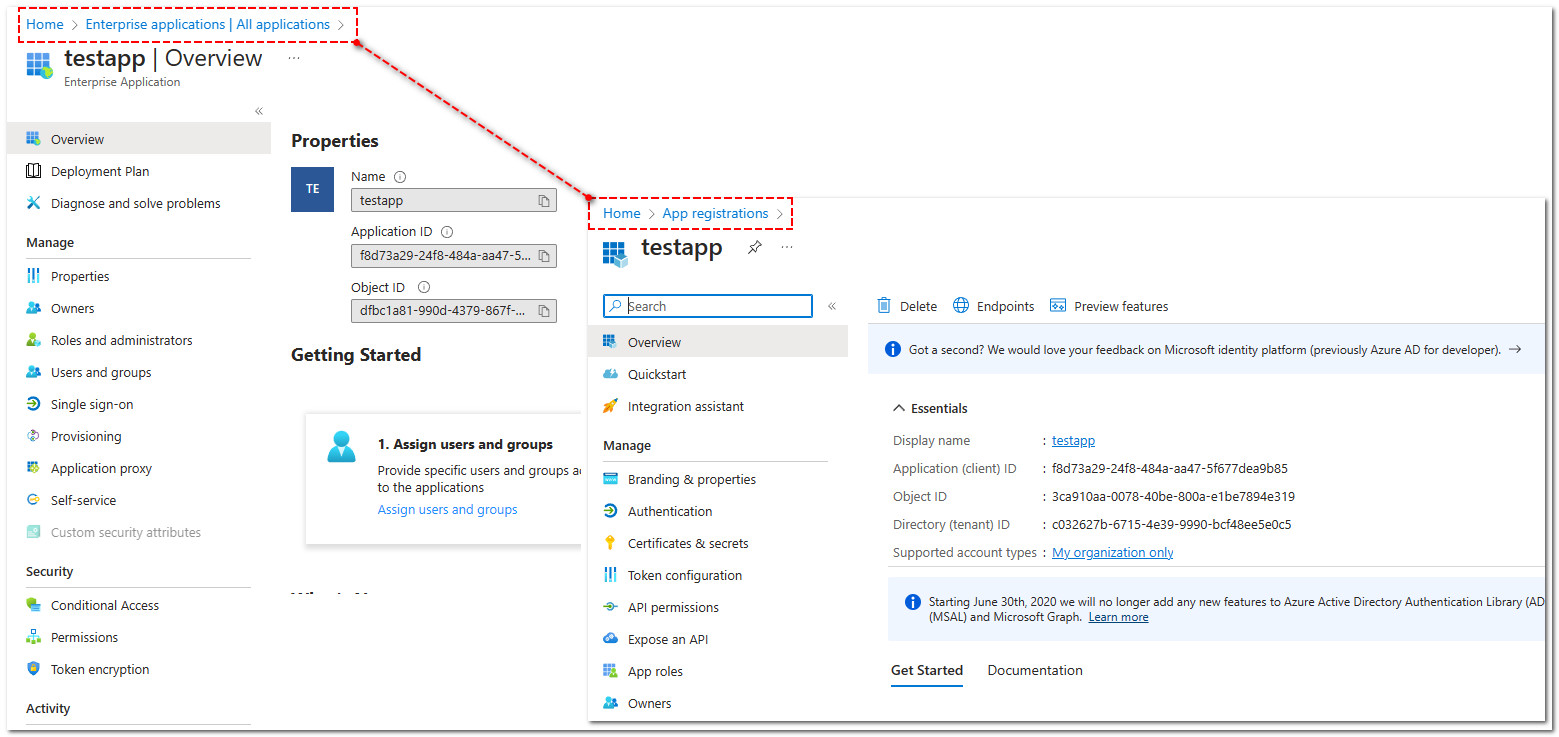Open Deployment Plan in Enterprise application sidebar

(x=100, y=171)
